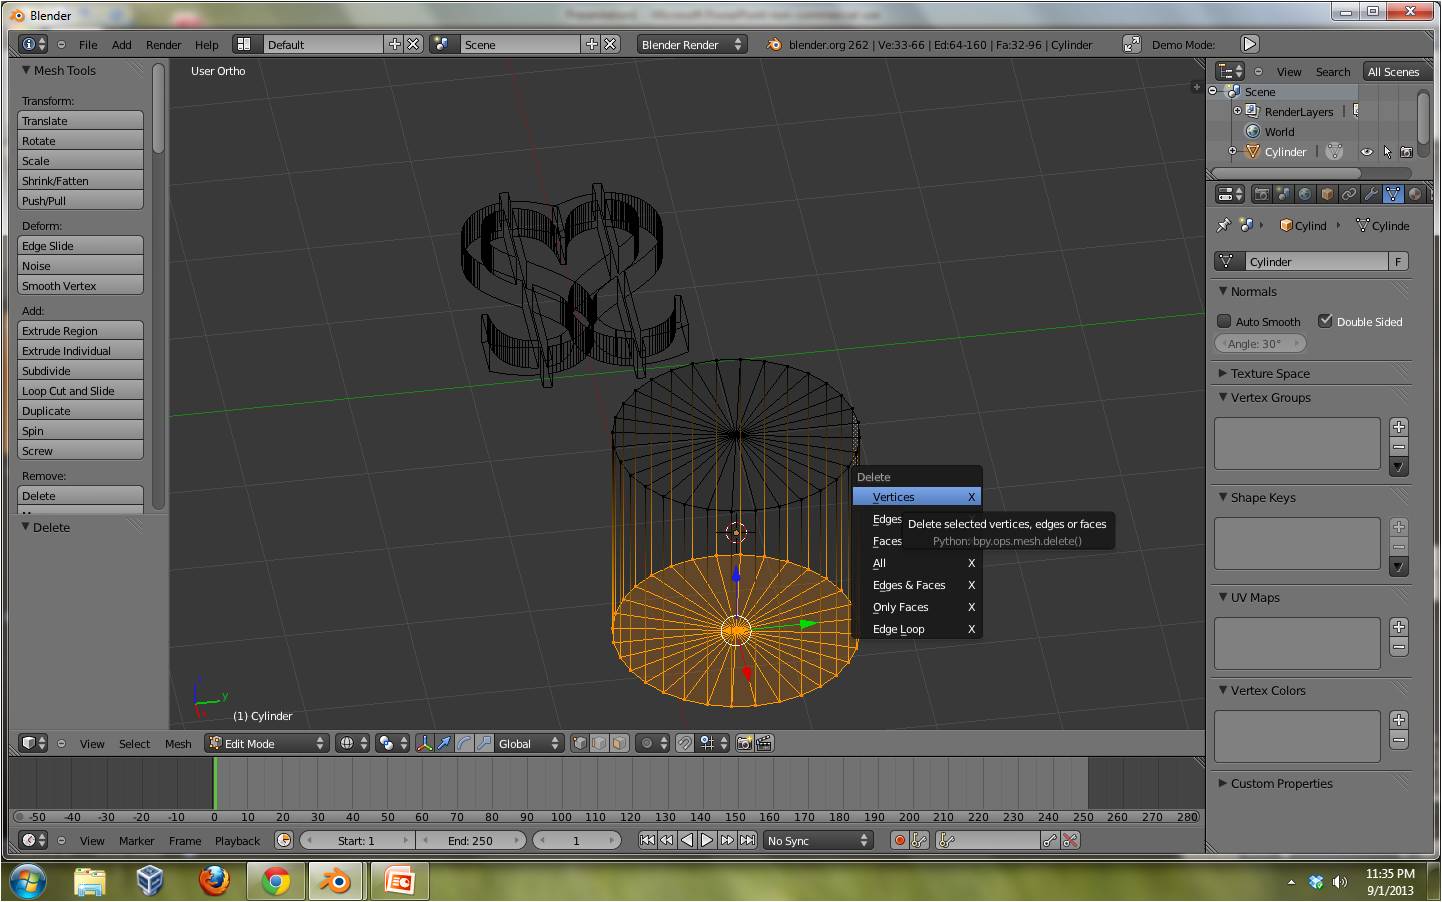Screen dimensions: 1442x902
Task: Open the World properties tab icon
Action: point(1305,195)
